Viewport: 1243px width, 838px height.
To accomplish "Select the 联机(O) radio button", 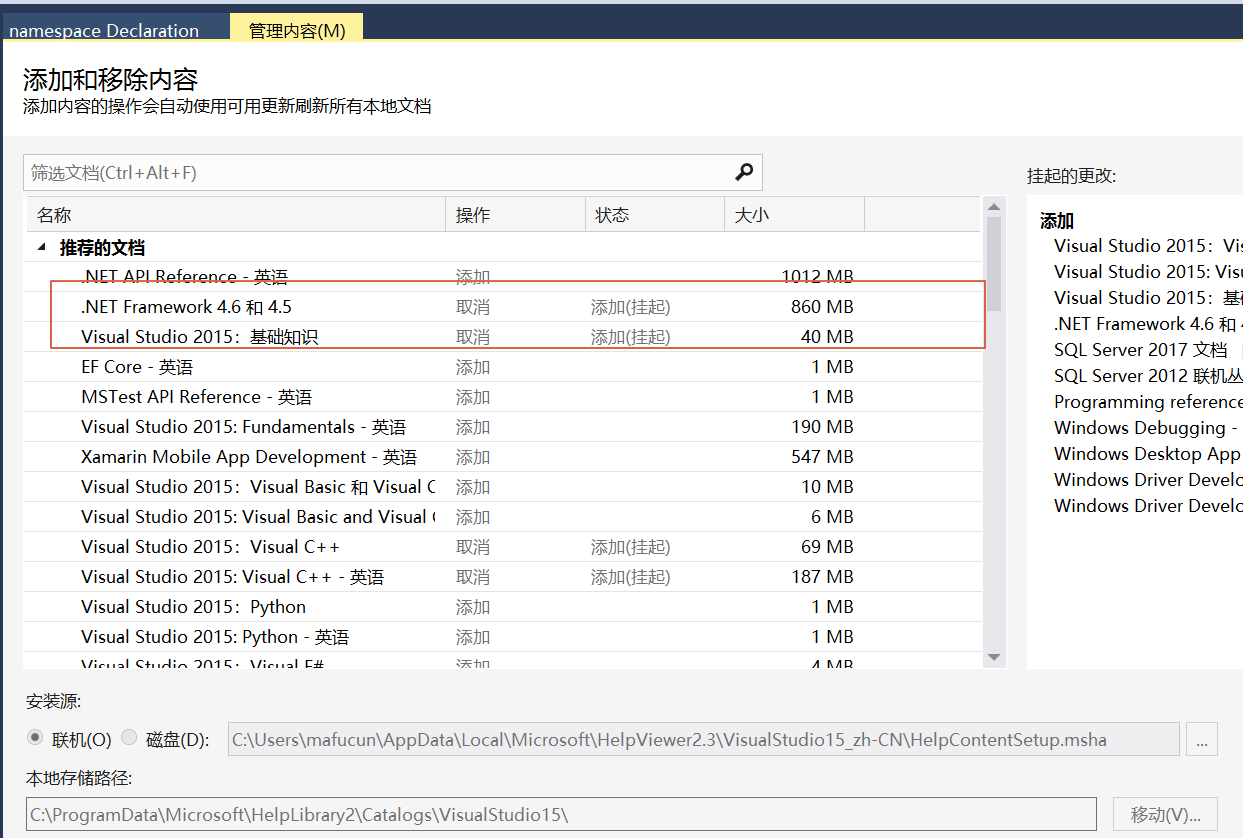I will (35, 738).
